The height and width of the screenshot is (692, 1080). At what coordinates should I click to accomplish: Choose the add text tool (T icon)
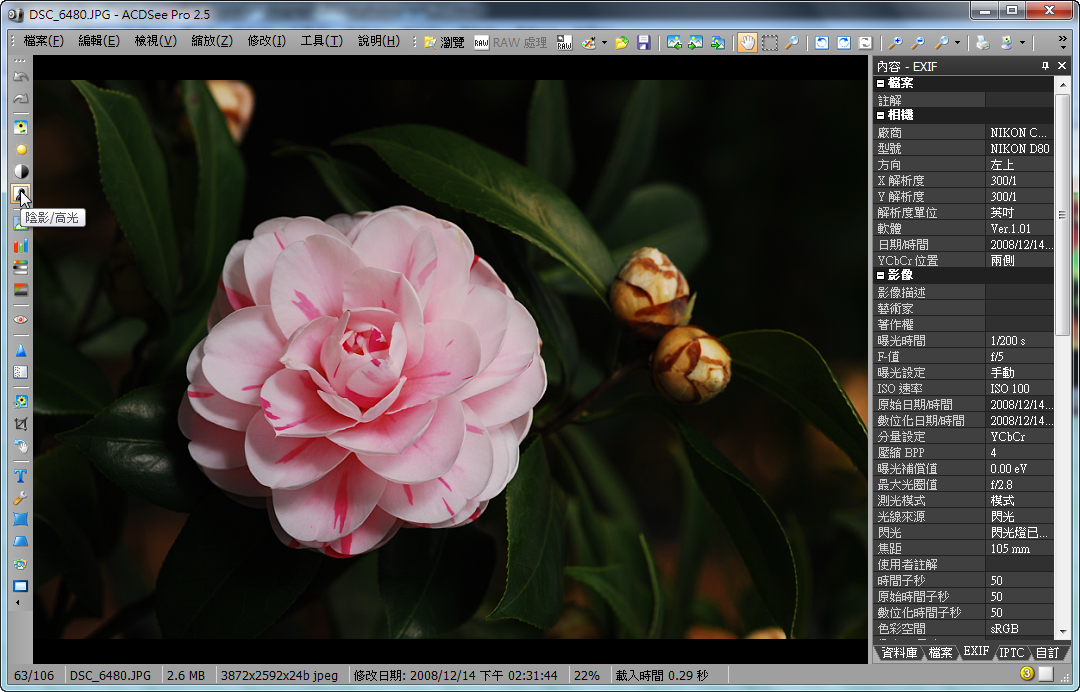click(x=20, y=476)
